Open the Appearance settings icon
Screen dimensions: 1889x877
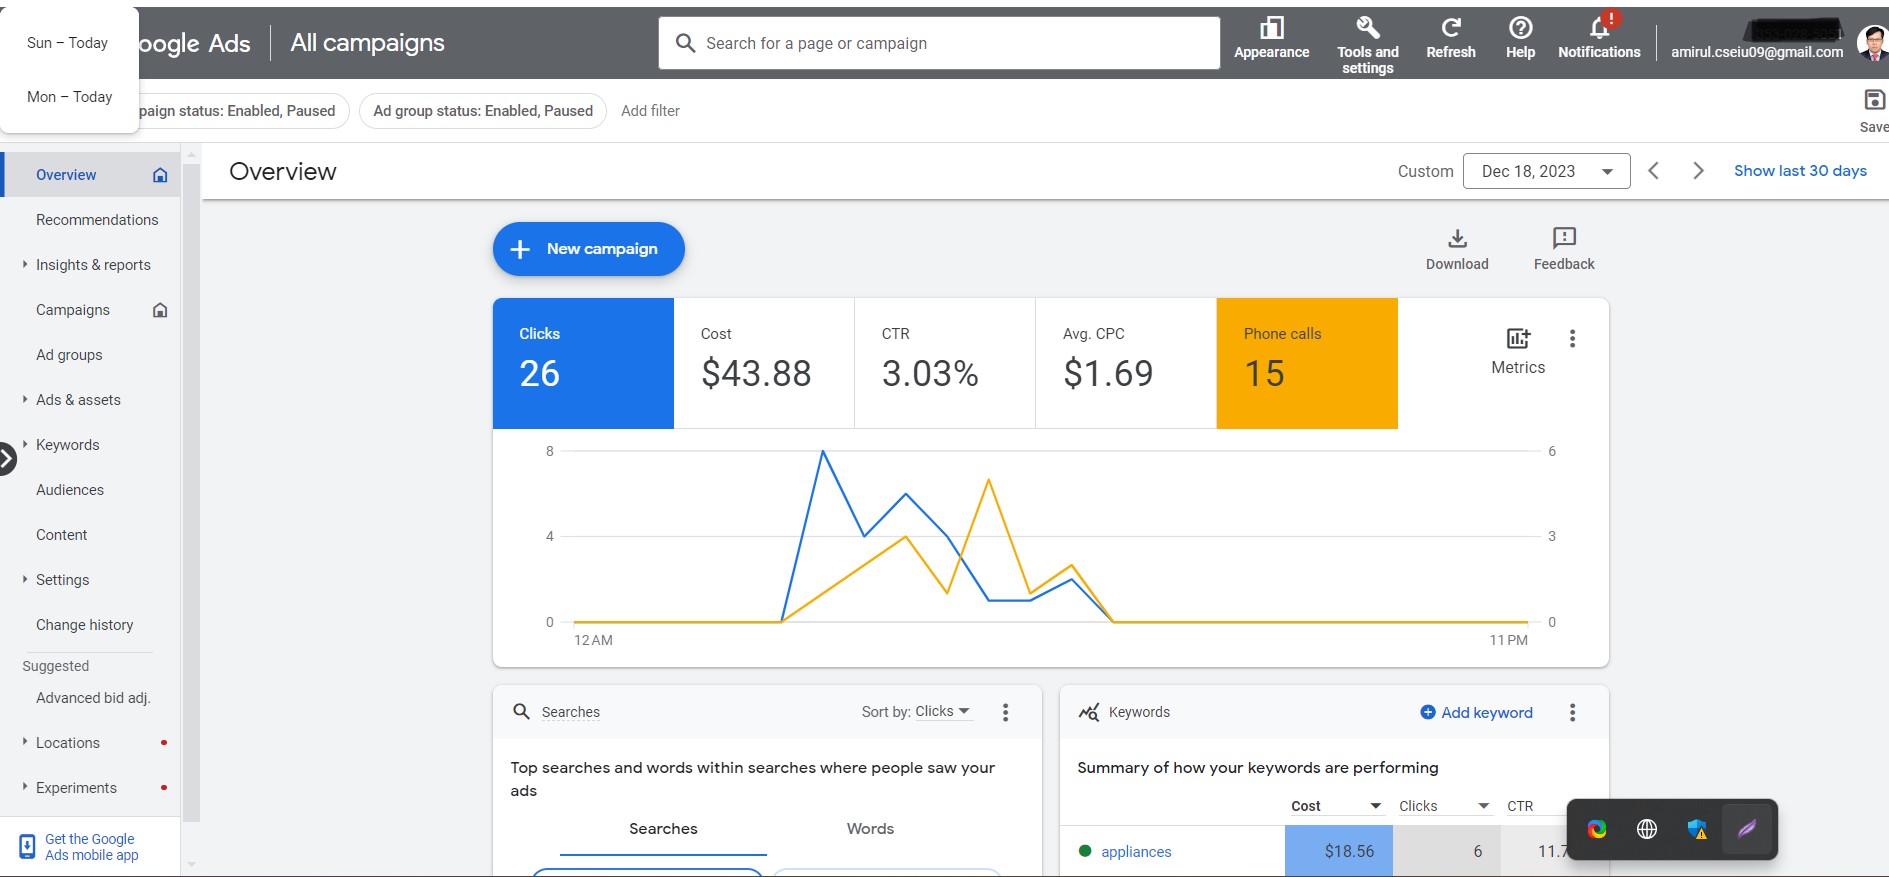click(x=1271, y=28)
